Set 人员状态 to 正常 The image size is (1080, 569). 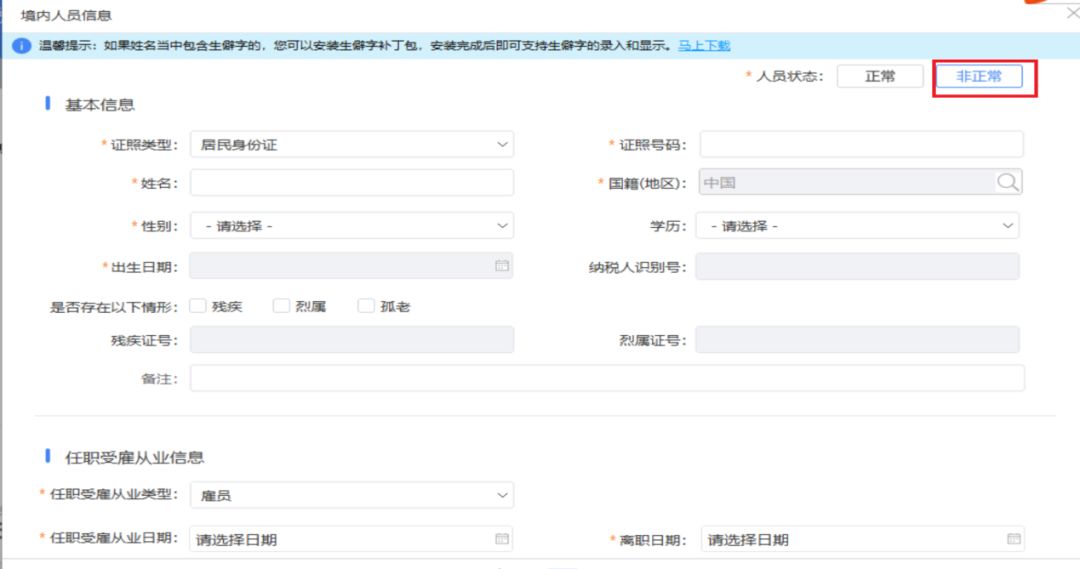point(880,76)
